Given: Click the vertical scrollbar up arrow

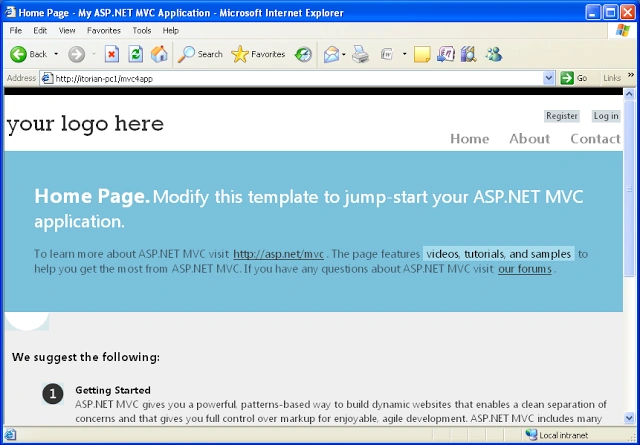Looking at the screenshot, I should tap(629, 95).
